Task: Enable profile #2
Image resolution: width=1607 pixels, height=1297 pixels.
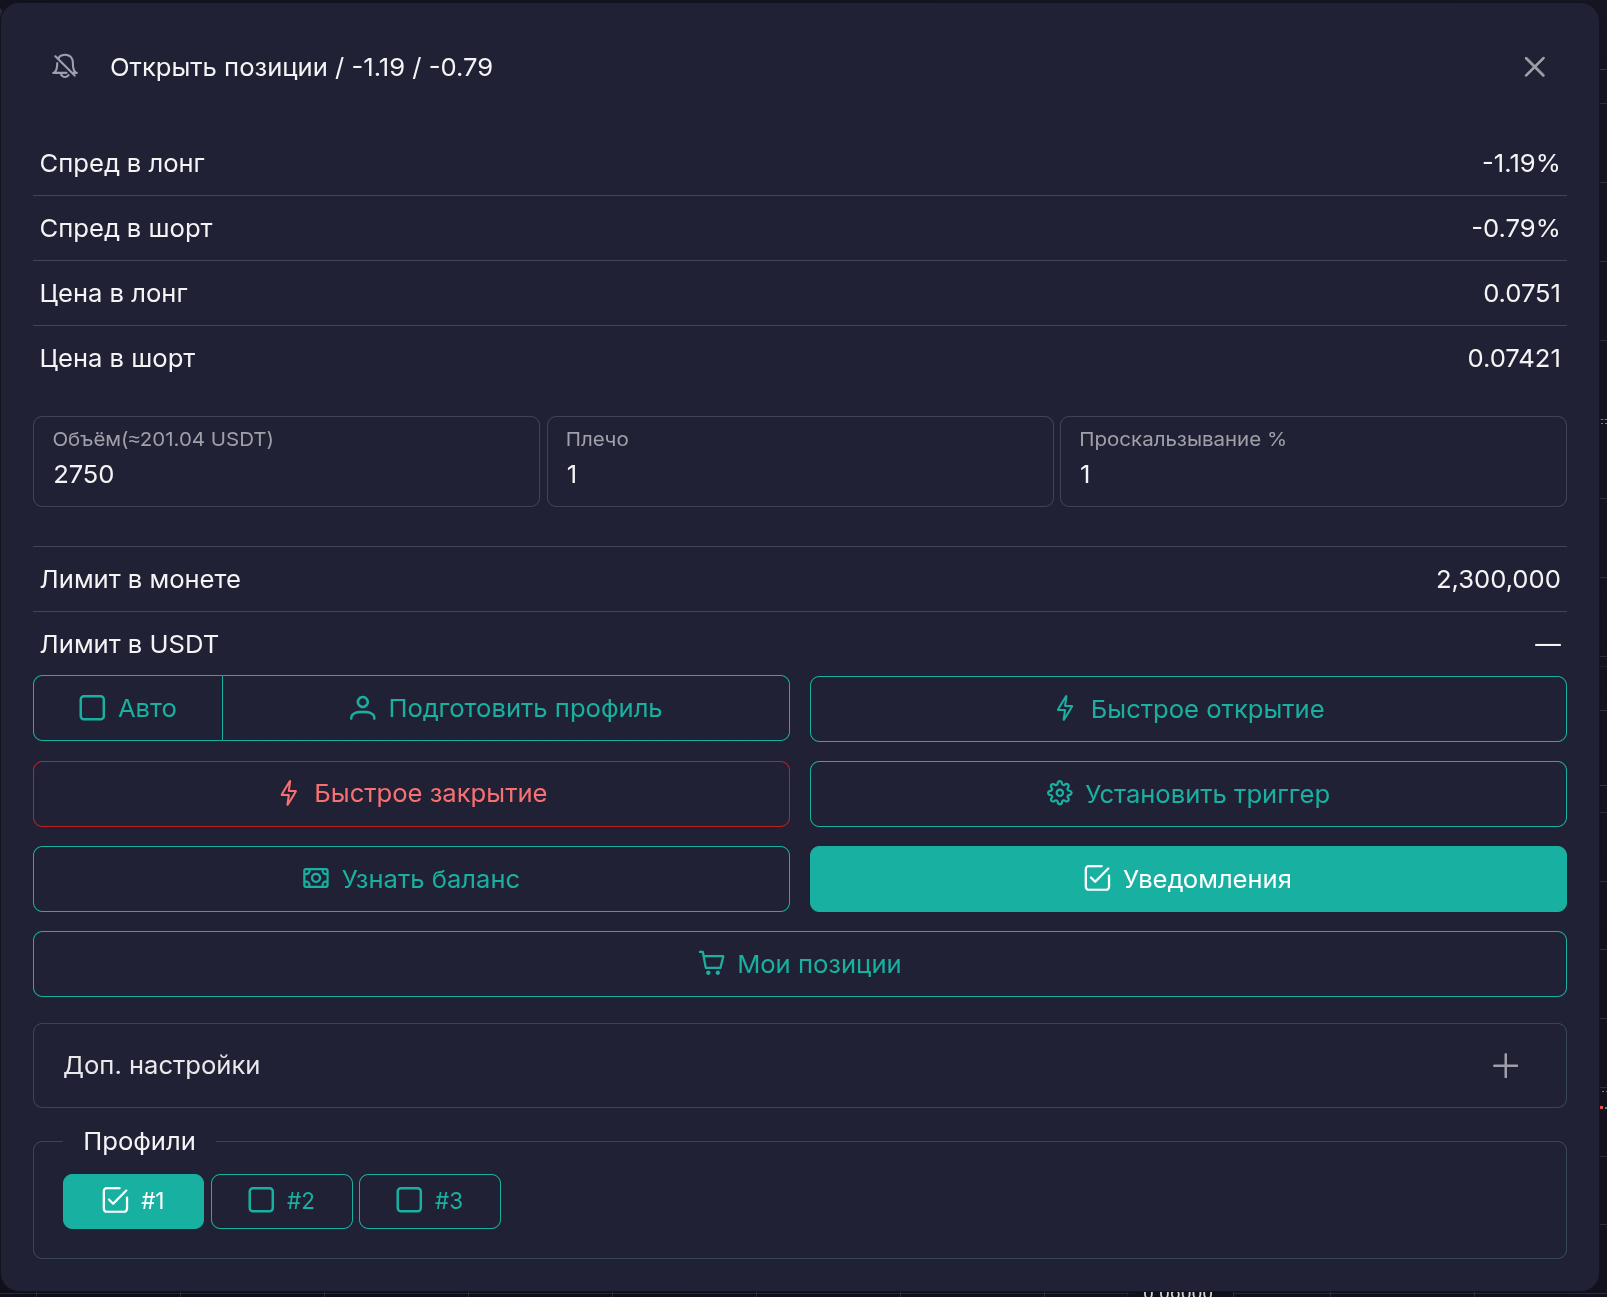Action: (x=282, y=1201)
